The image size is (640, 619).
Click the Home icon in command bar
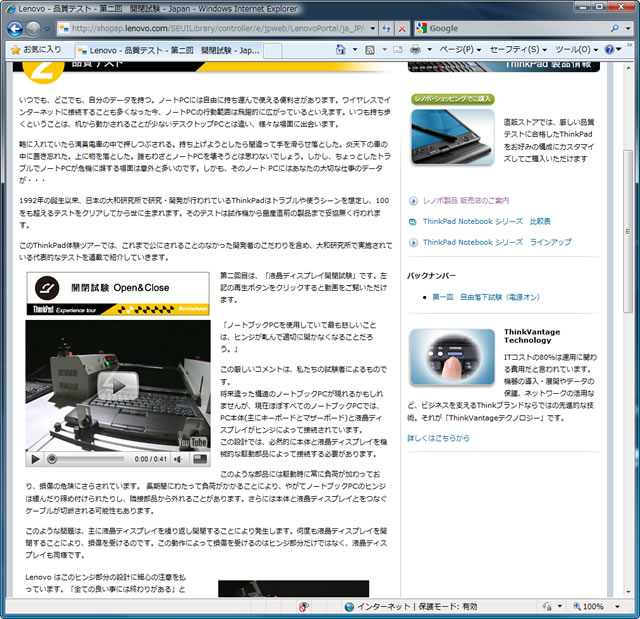[x=340, y=49]
